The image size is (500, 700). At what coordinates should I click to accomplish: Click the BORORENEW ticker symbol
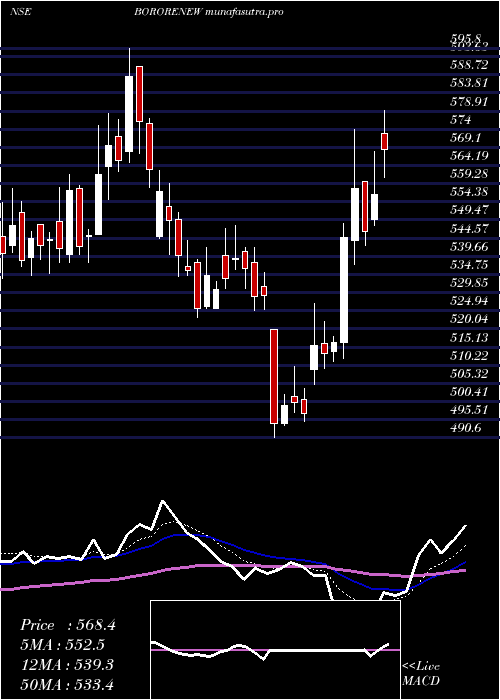click(170, 12)
